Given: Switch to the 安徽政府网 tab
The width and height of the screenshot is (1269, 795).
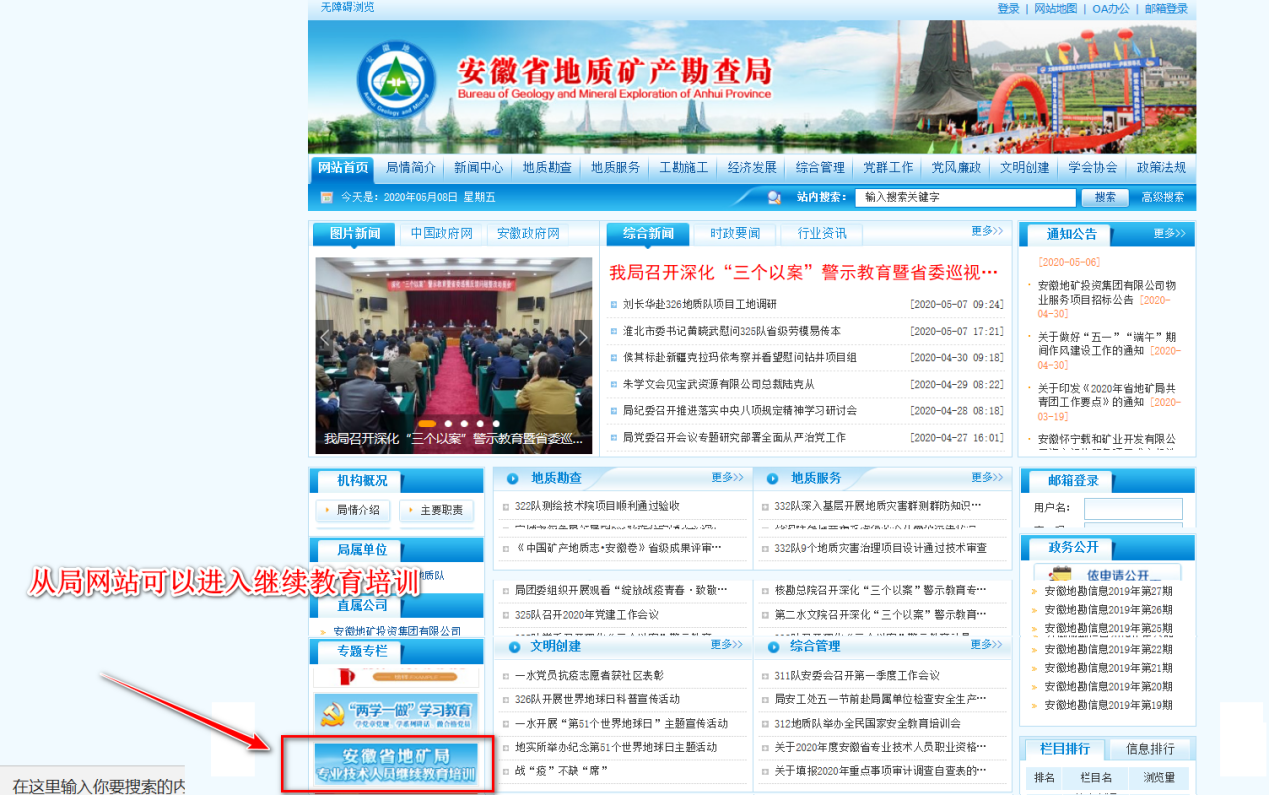Looking at the screenshot, I should click(x=529, y=234).
